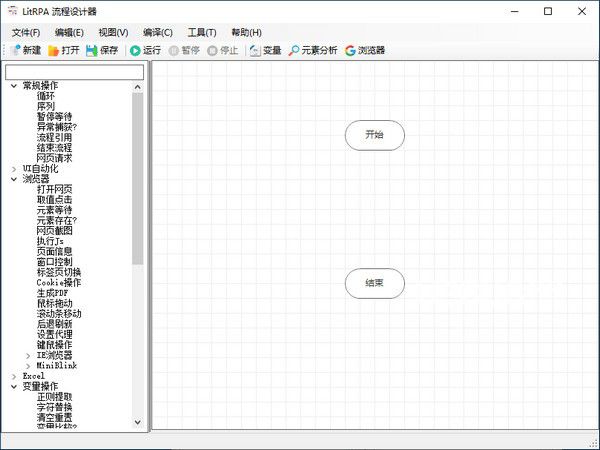Screen dimensions: 600x450
Task: Start the flow with 运行 play icon
Action: pos(135,51)
